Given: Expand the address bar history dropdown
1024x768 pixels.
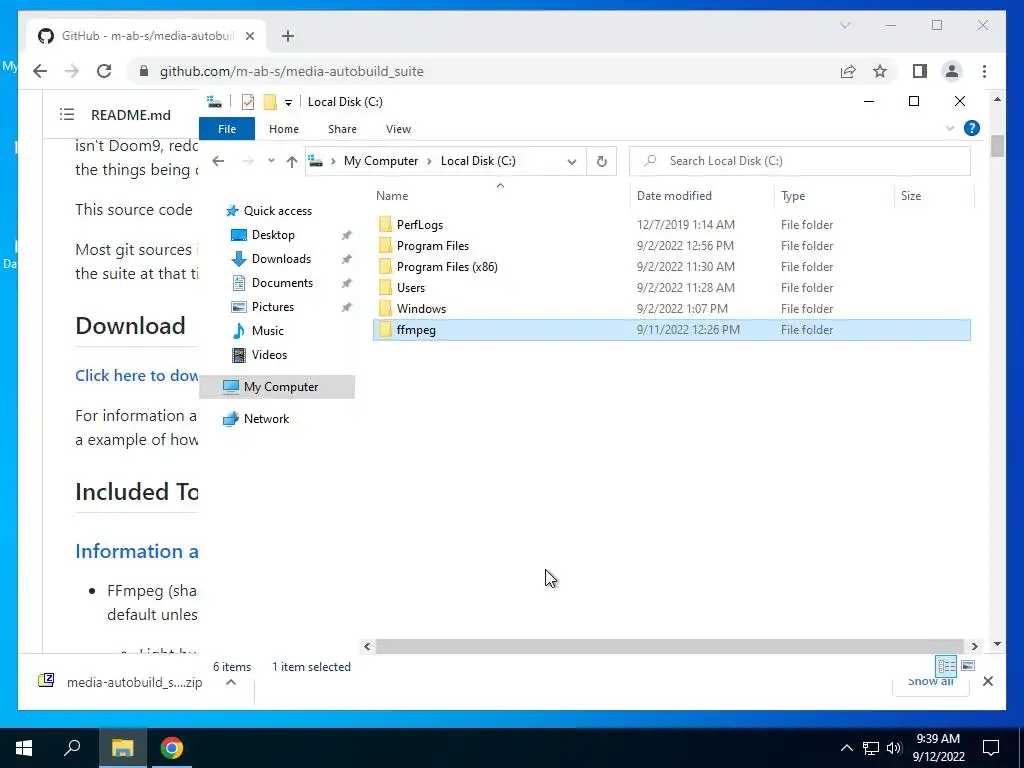Looking at the screenshot, I should [x=571, y=161].
